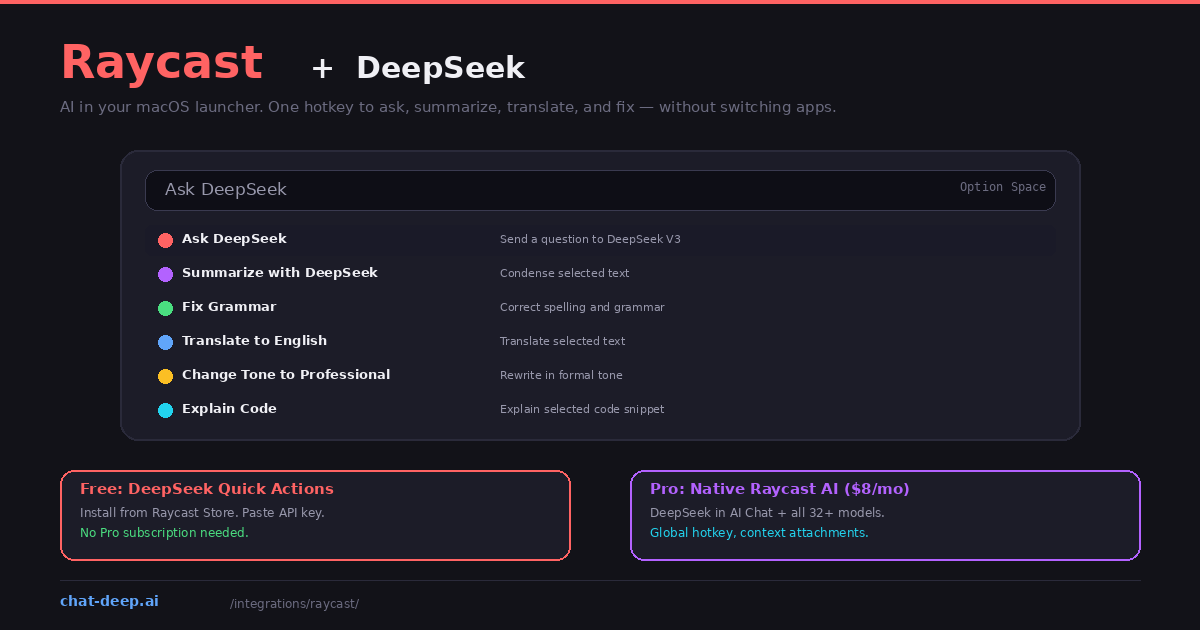Click the cyan Explain Code icon

(166, 410)
